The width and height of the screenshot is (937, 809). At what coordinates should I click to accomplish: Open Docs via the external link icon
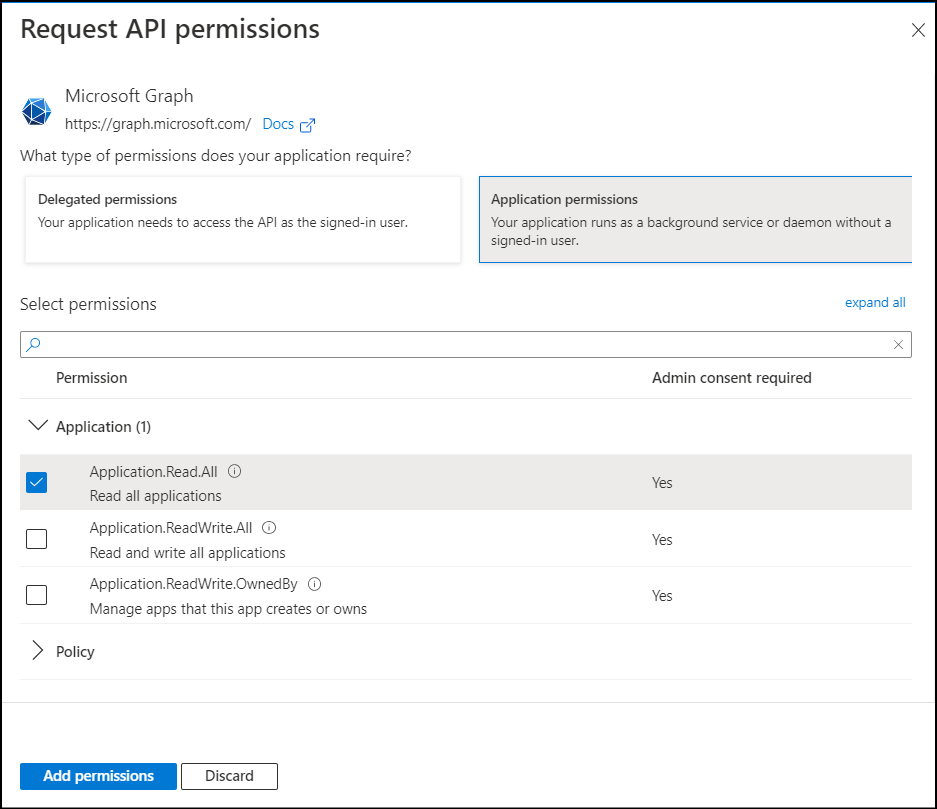[x=310, y=123]
